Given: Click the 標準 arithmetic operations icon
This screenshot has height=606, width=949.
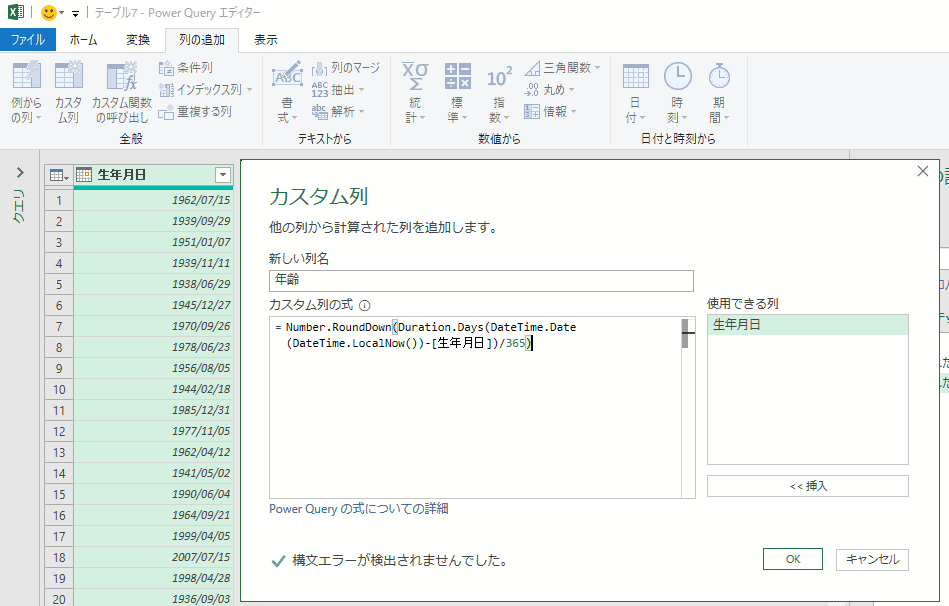Looking at the screenshot, I should [457, 78].
